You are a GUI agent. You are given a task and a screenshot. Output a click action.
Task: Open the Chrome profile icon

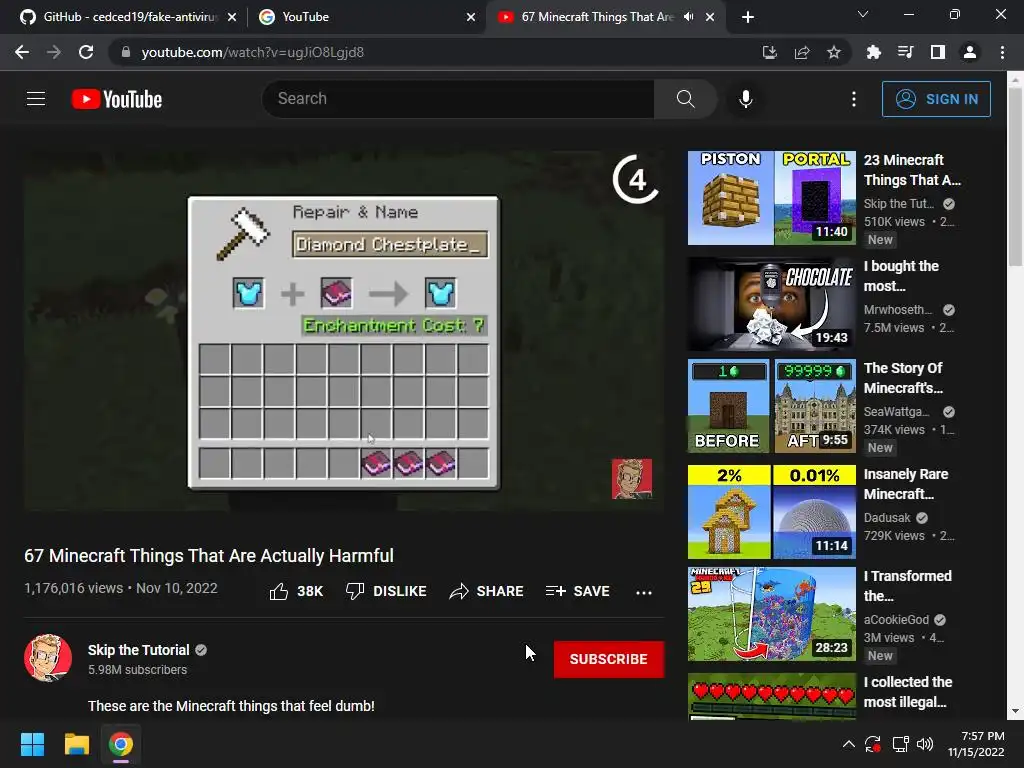970,52
